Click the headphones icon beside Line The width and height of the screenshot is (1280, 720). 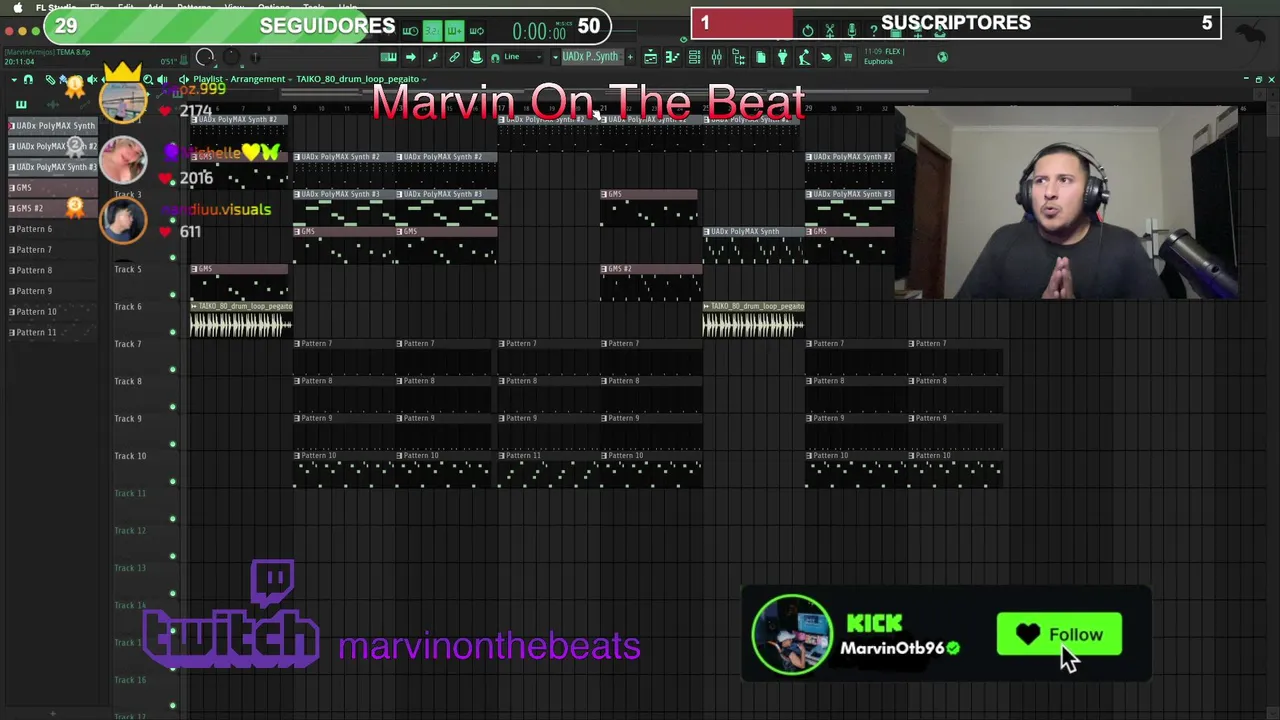click(x=495, y=58)
